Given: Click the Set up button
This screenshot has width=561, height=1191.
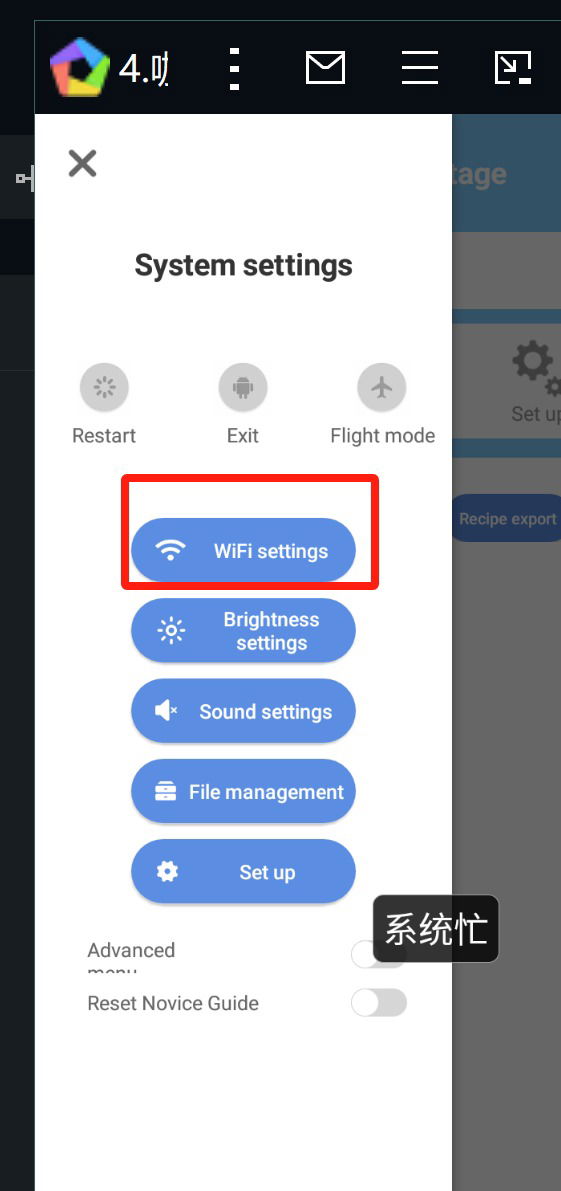Looking at the screenshot, I should [x=243, y=872].
